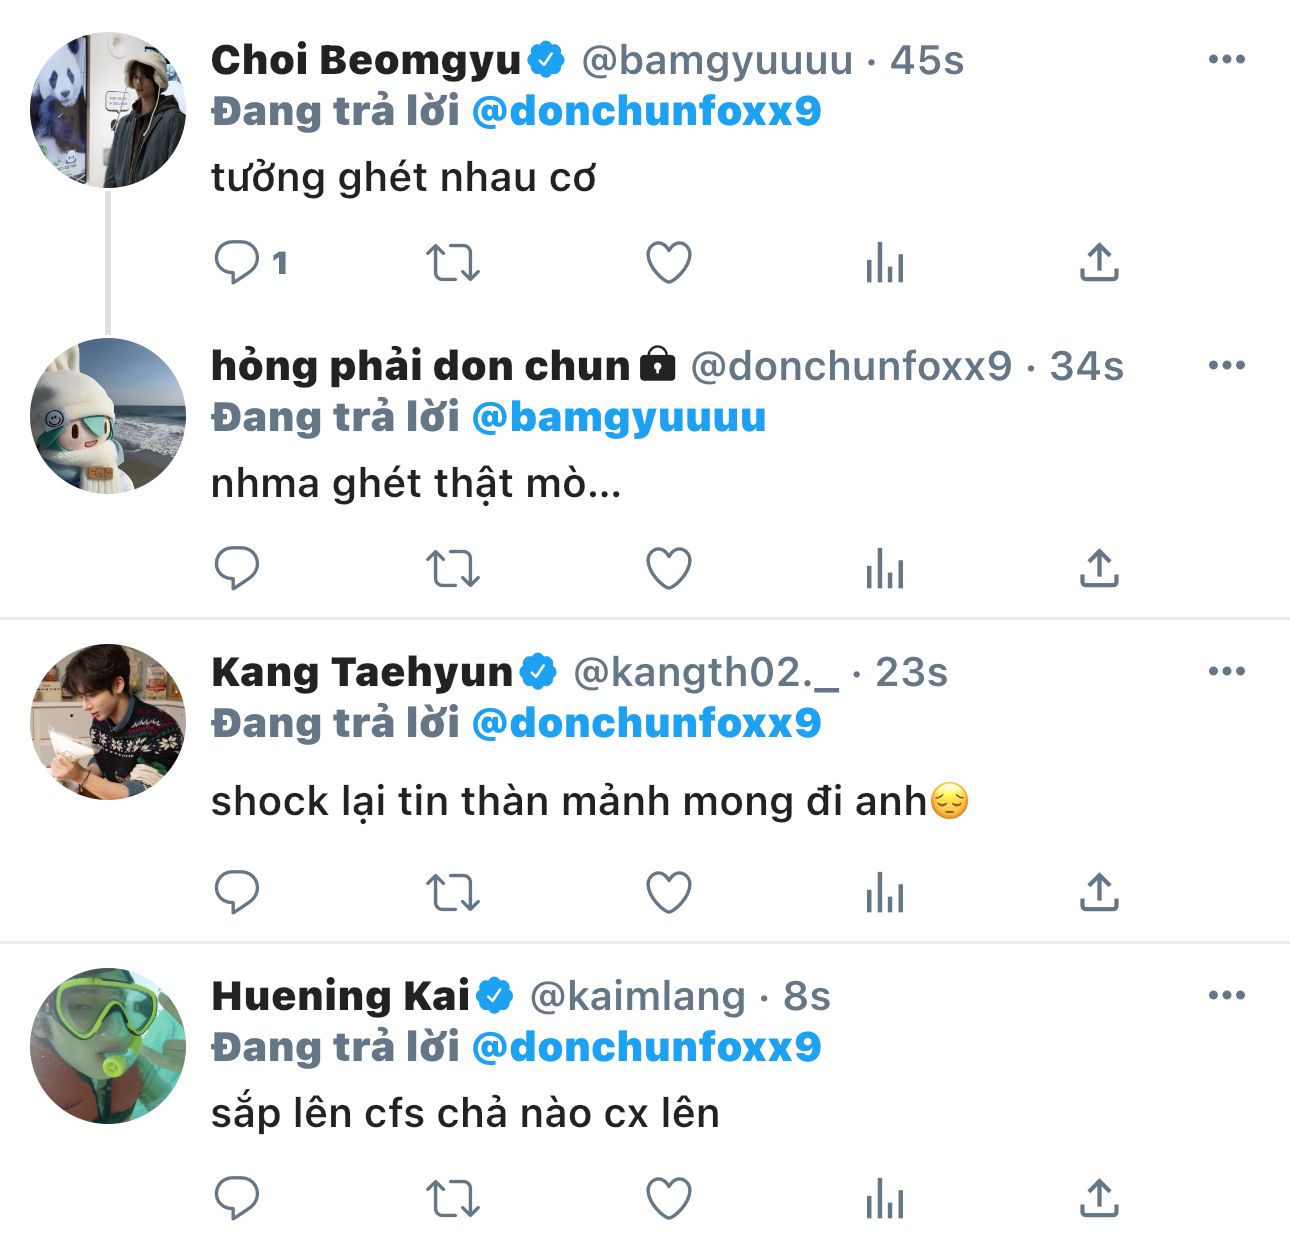The image size is (1290, 1247).
Task: Share Choi Beomgyu's tweet
Action: click(x=1099, y=263)
